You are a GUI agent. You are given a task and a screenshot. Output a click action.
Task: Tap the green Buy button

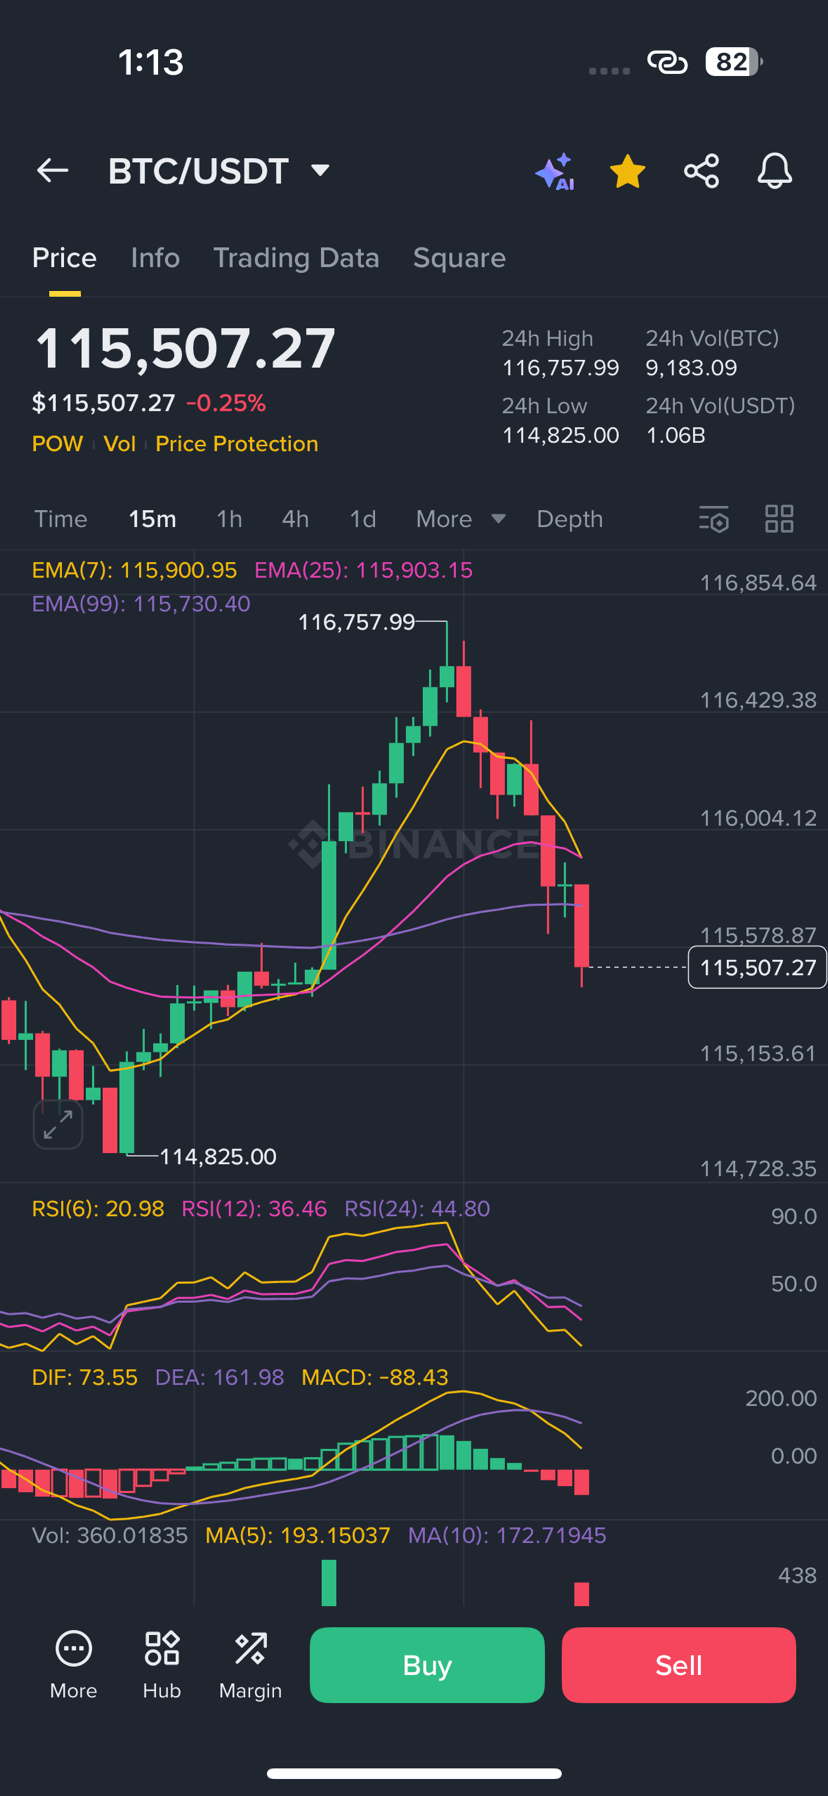427,1665
